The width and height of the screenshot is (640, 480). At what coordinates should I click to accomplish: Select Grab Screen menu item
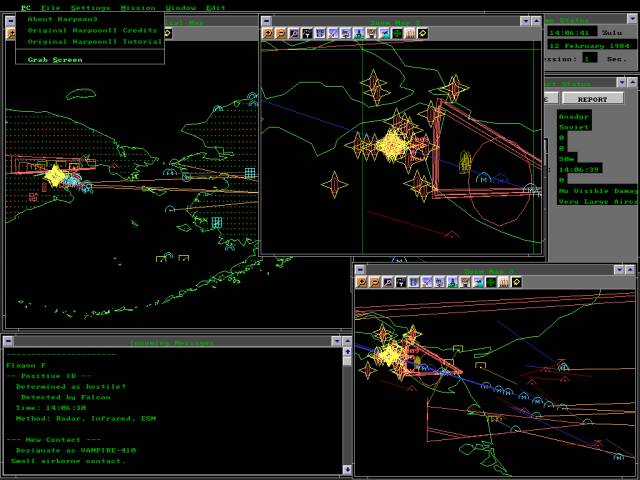pyautogui.click(x=55, y=60)
